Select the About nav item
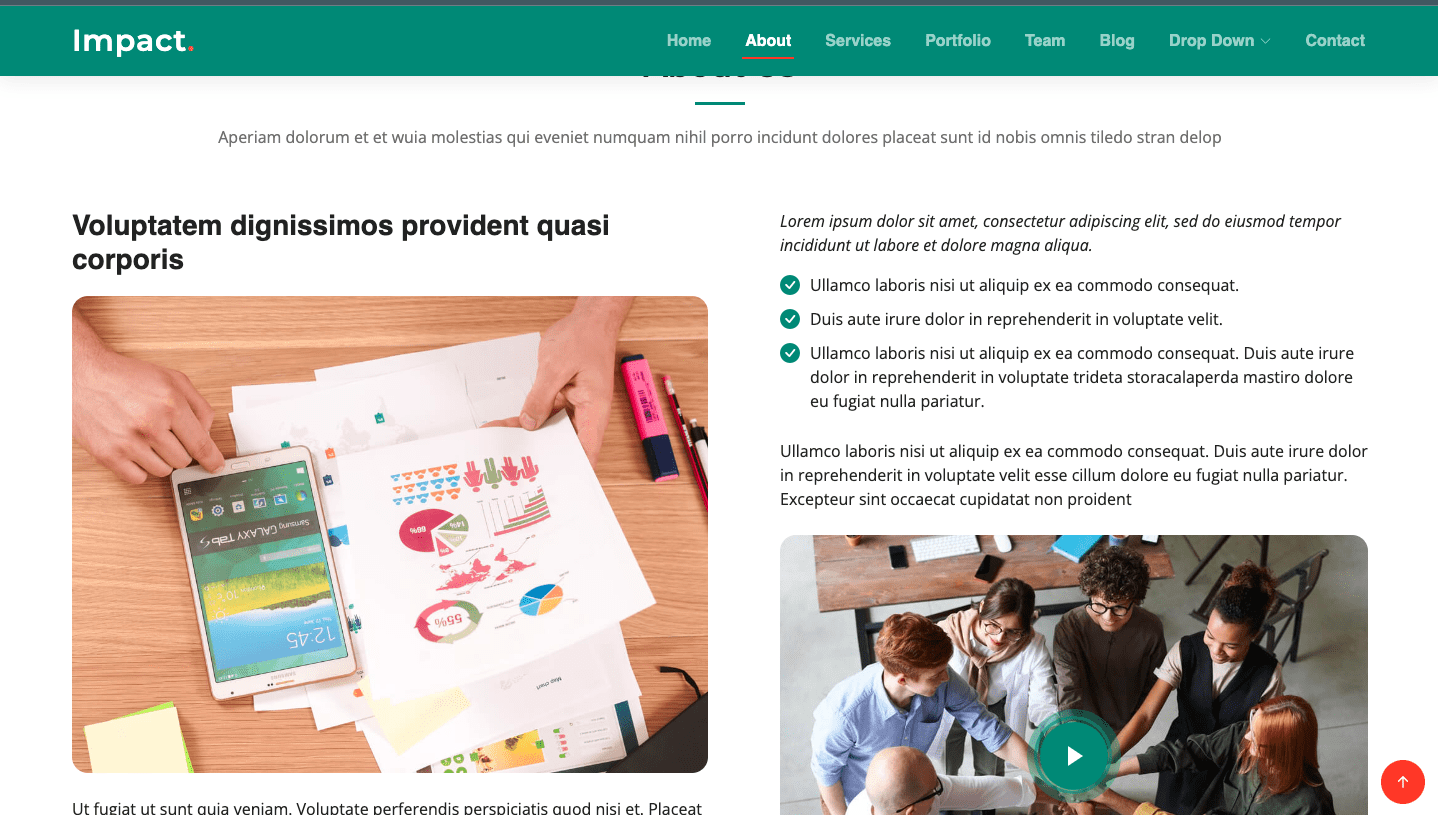Image resolution: width=1438 pixels, height=815 pixels. click(768, 40)
